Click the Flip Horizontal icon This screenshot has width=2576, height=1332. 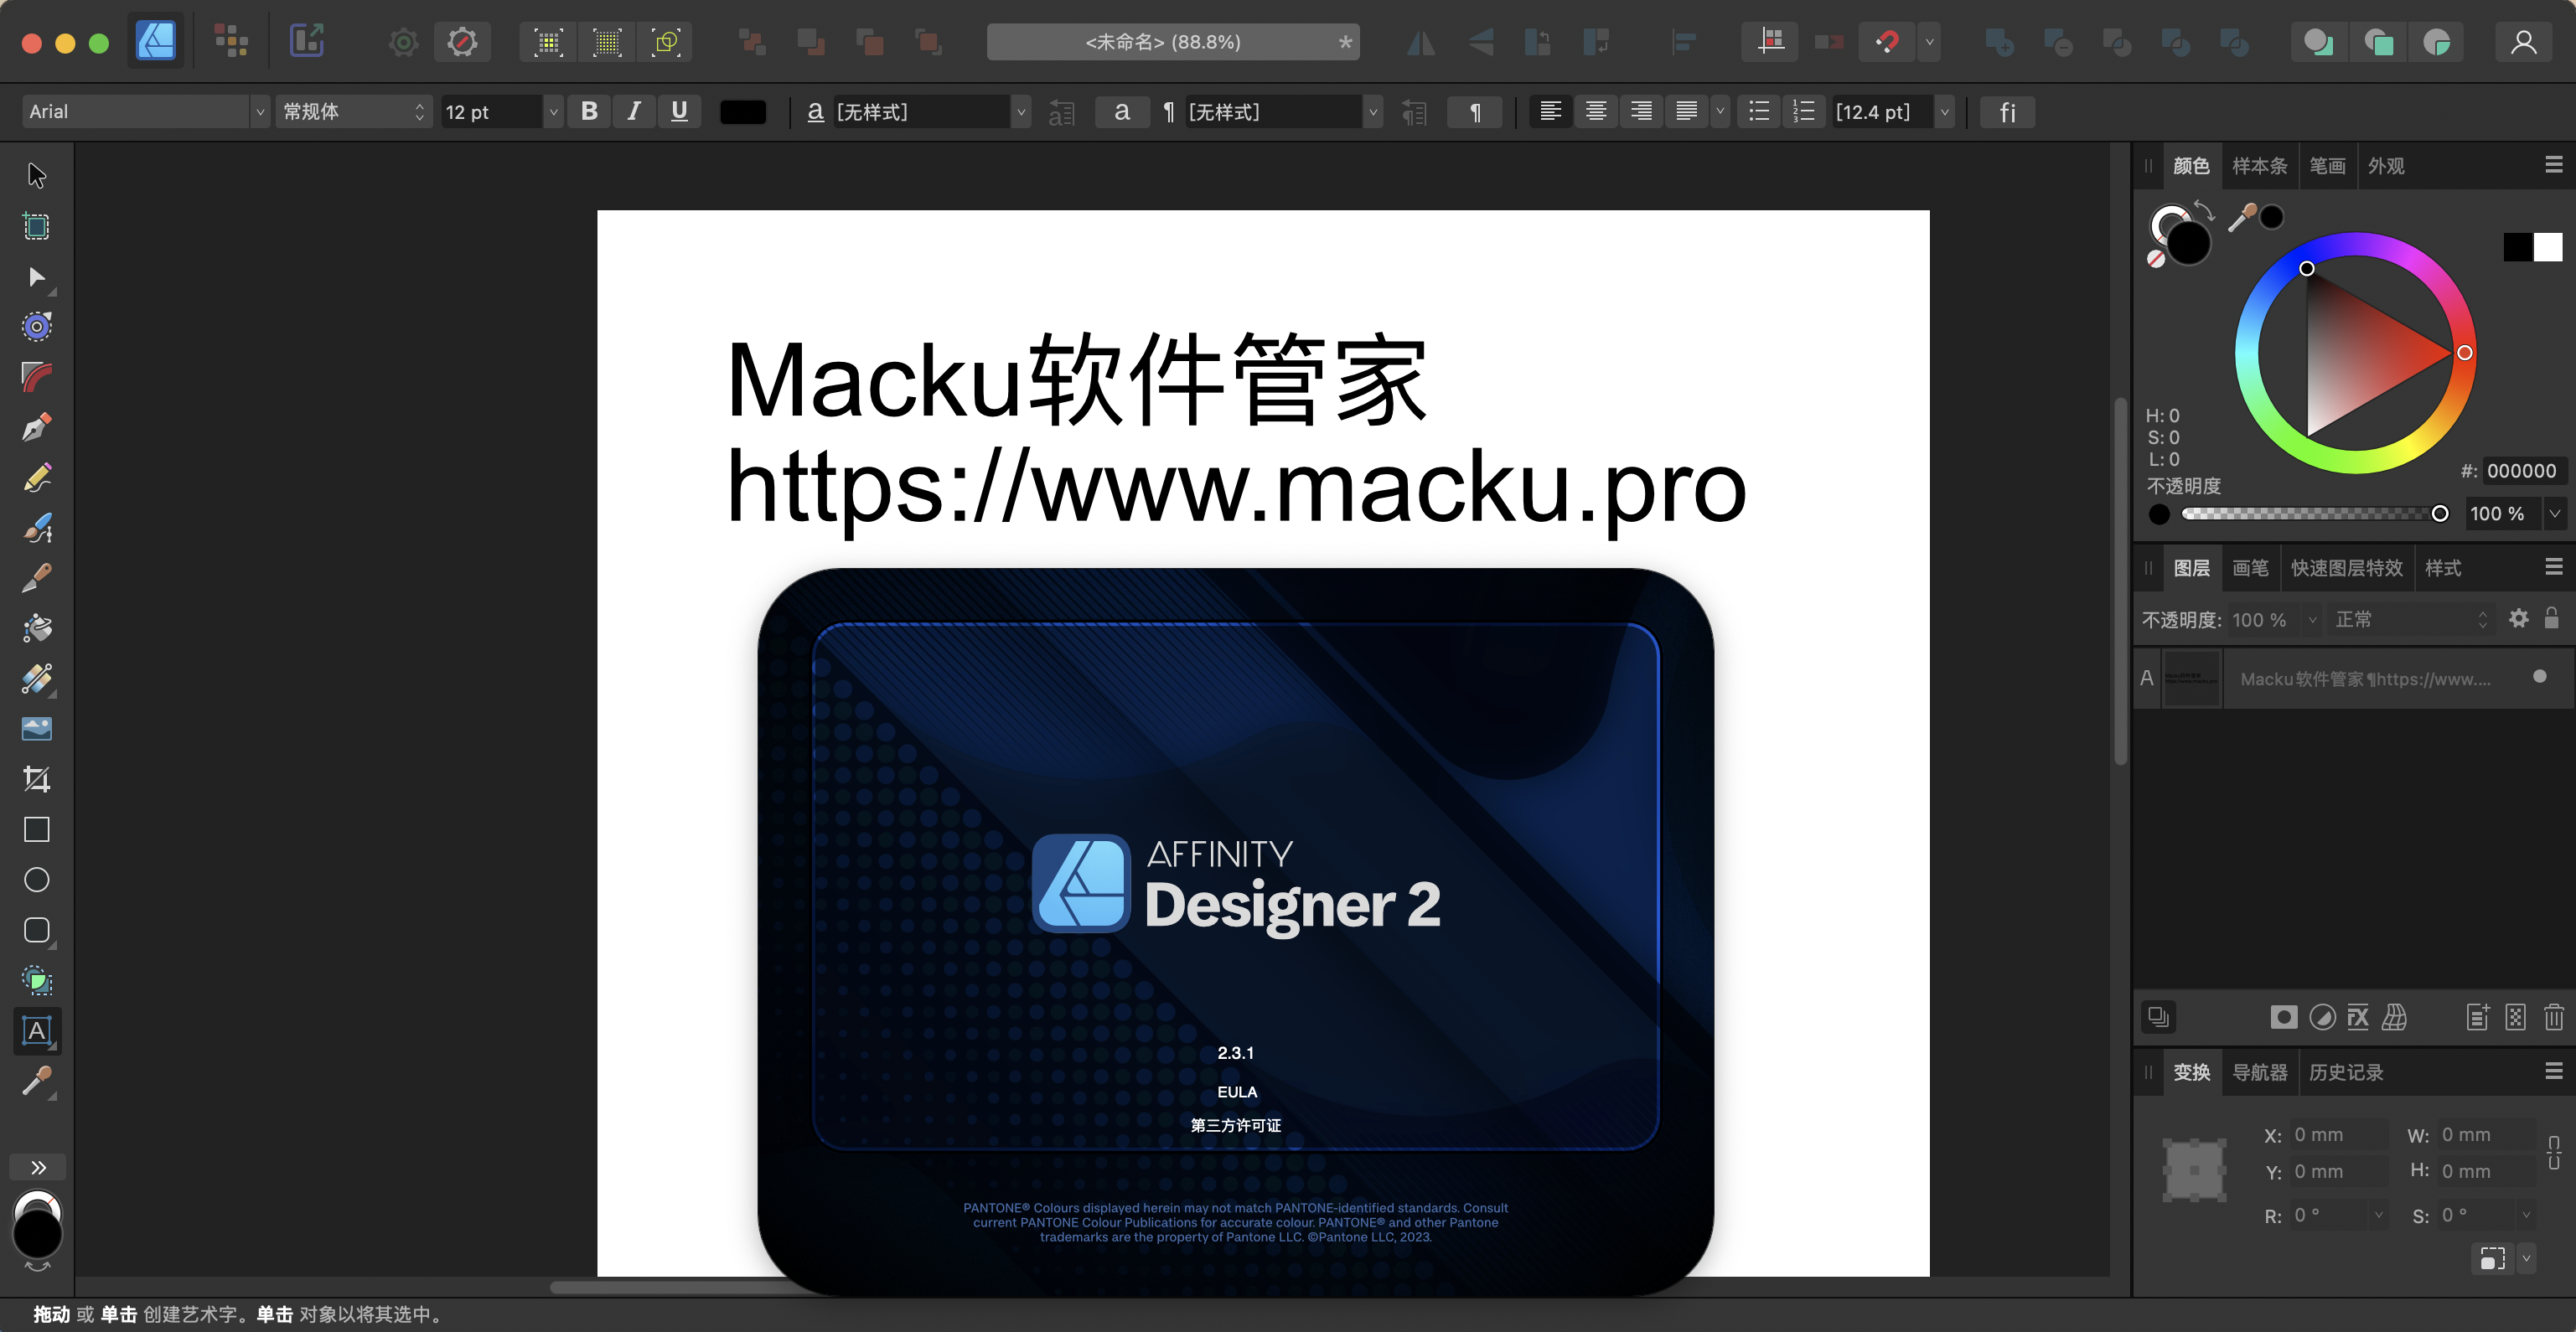(1420, 42)
